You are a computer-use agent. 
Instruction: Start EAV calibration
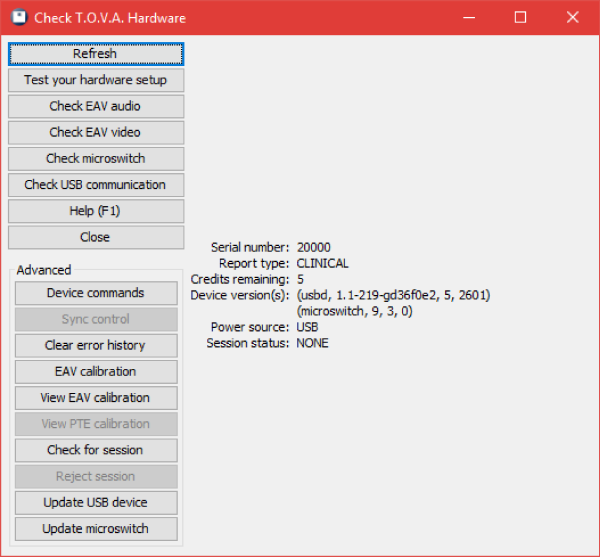click(96, 372)
